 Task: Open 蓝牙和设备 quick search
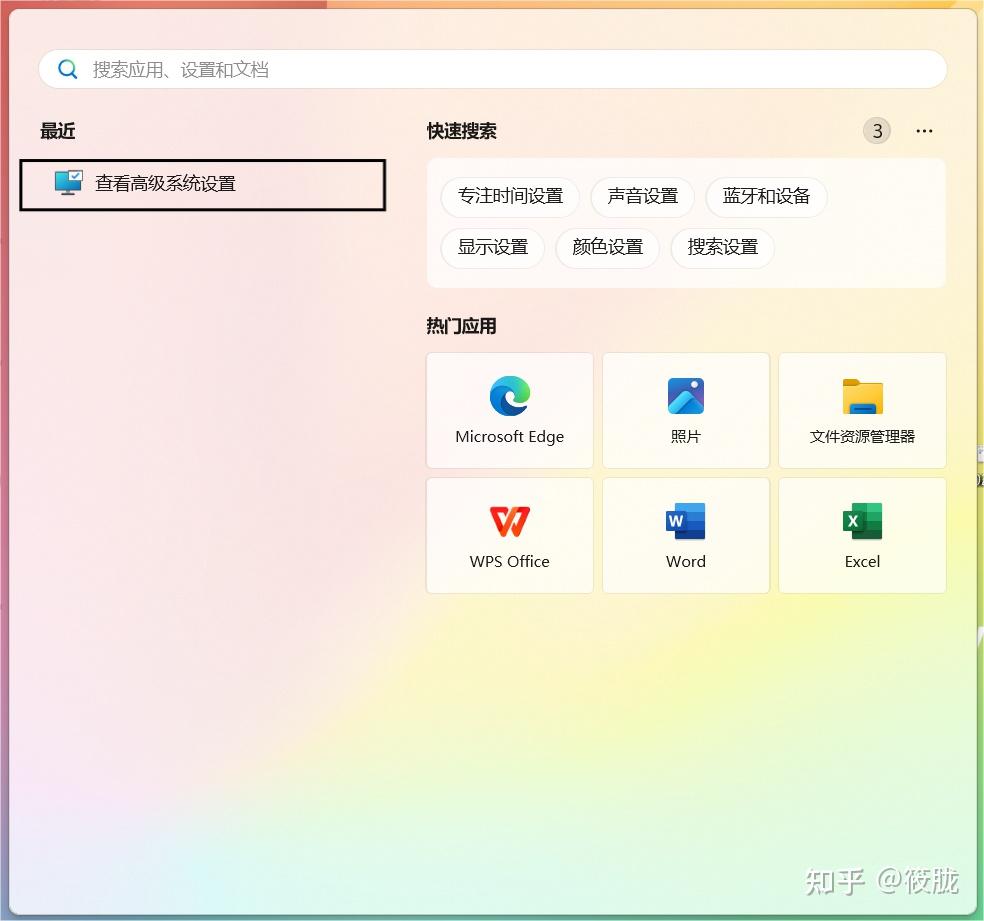click(766, 196)
